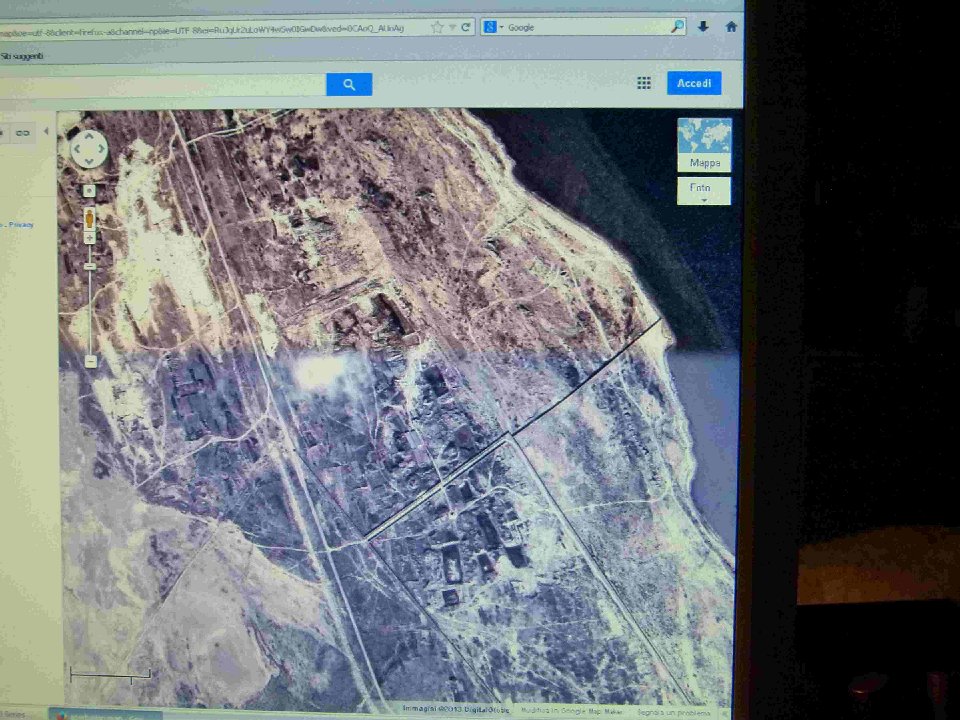
Task: Zoom out with the minus button
Action: [x=91, y=362]
